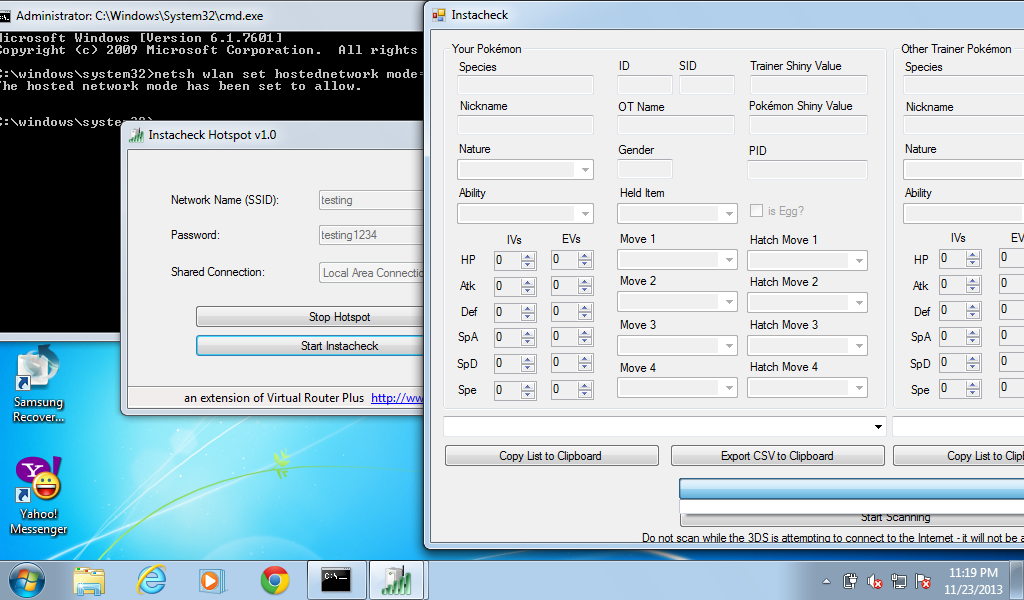
Task: Open Windows Media Player taskbar icon
Action: tap(212, 580)
